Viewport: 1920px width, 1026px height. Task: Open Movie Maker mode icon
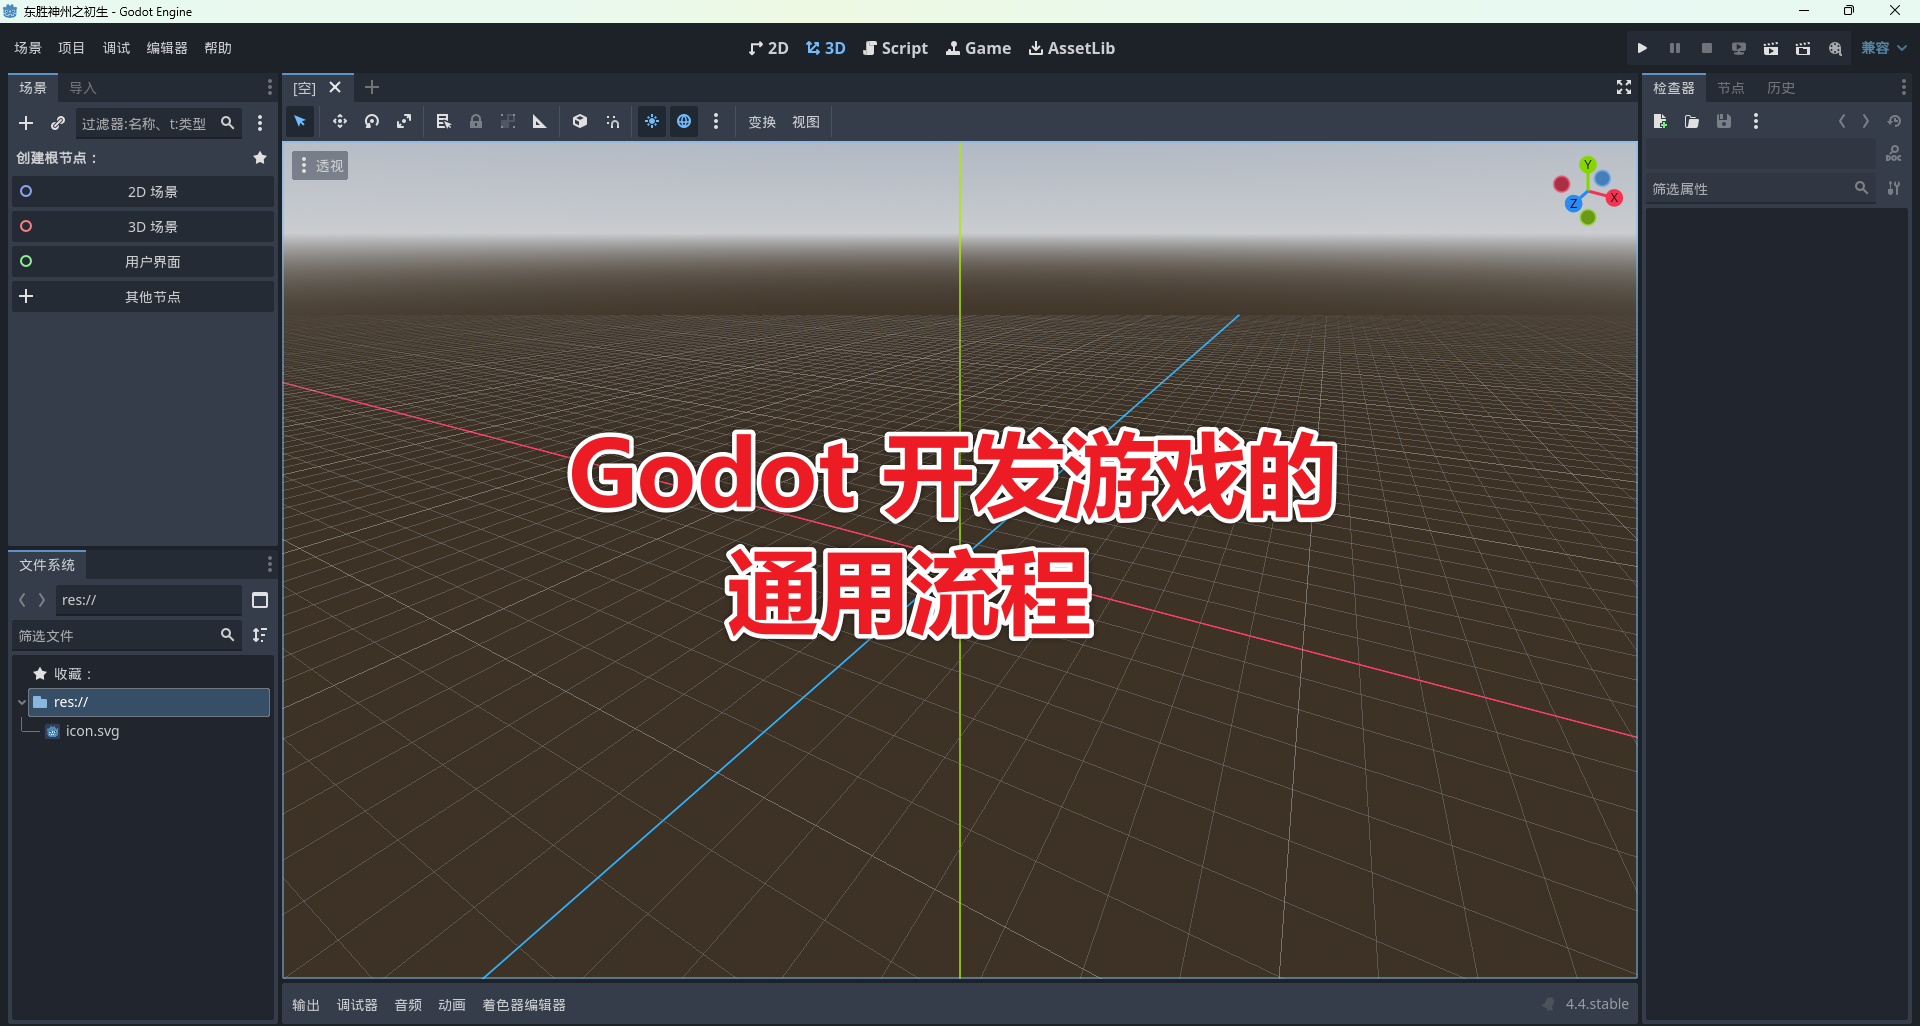click(1835, 48)
